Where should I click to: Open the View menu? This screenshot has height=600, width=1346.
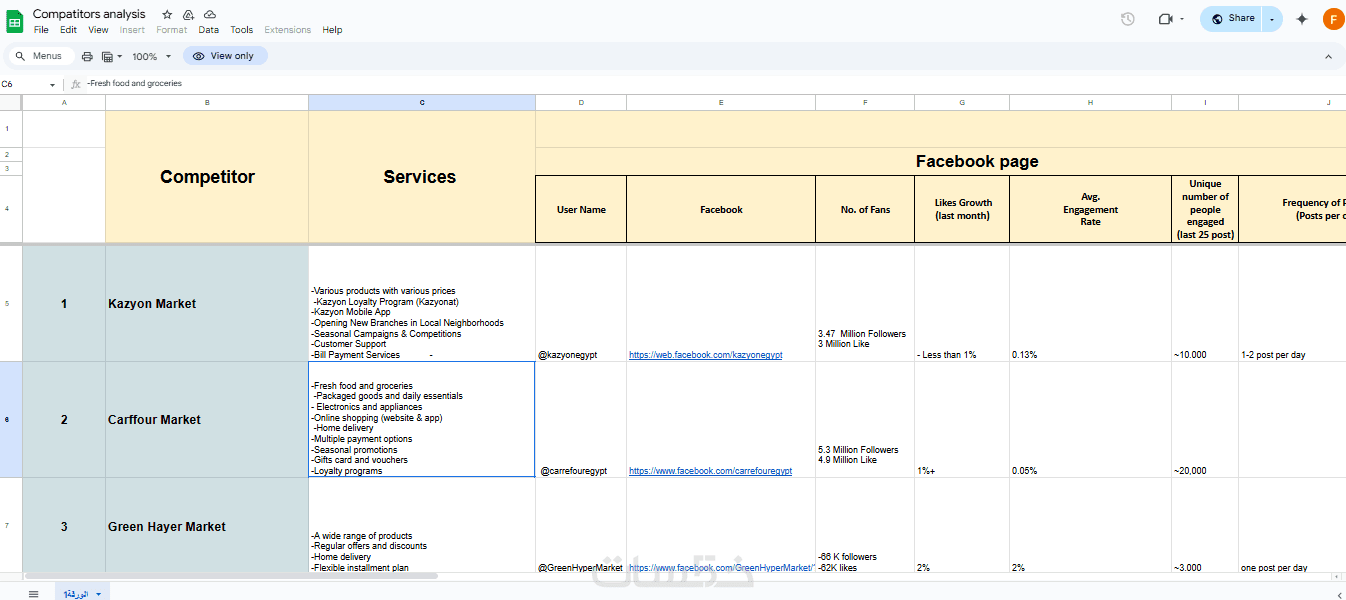tap(98, 30)
